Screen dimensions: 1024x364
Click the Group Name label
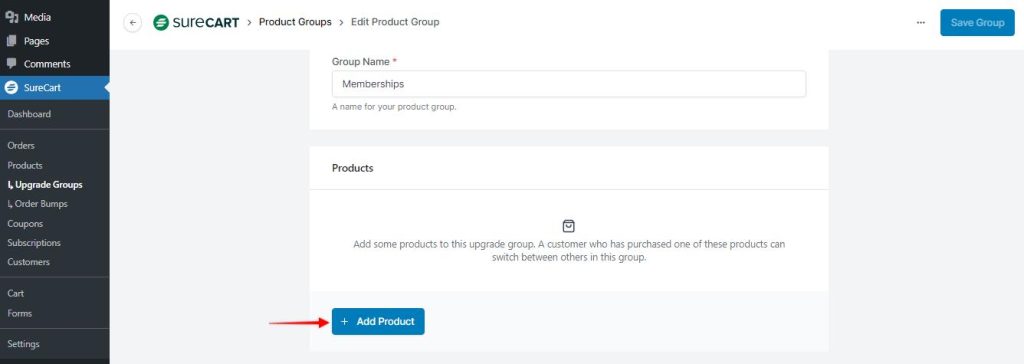[364, 61]
